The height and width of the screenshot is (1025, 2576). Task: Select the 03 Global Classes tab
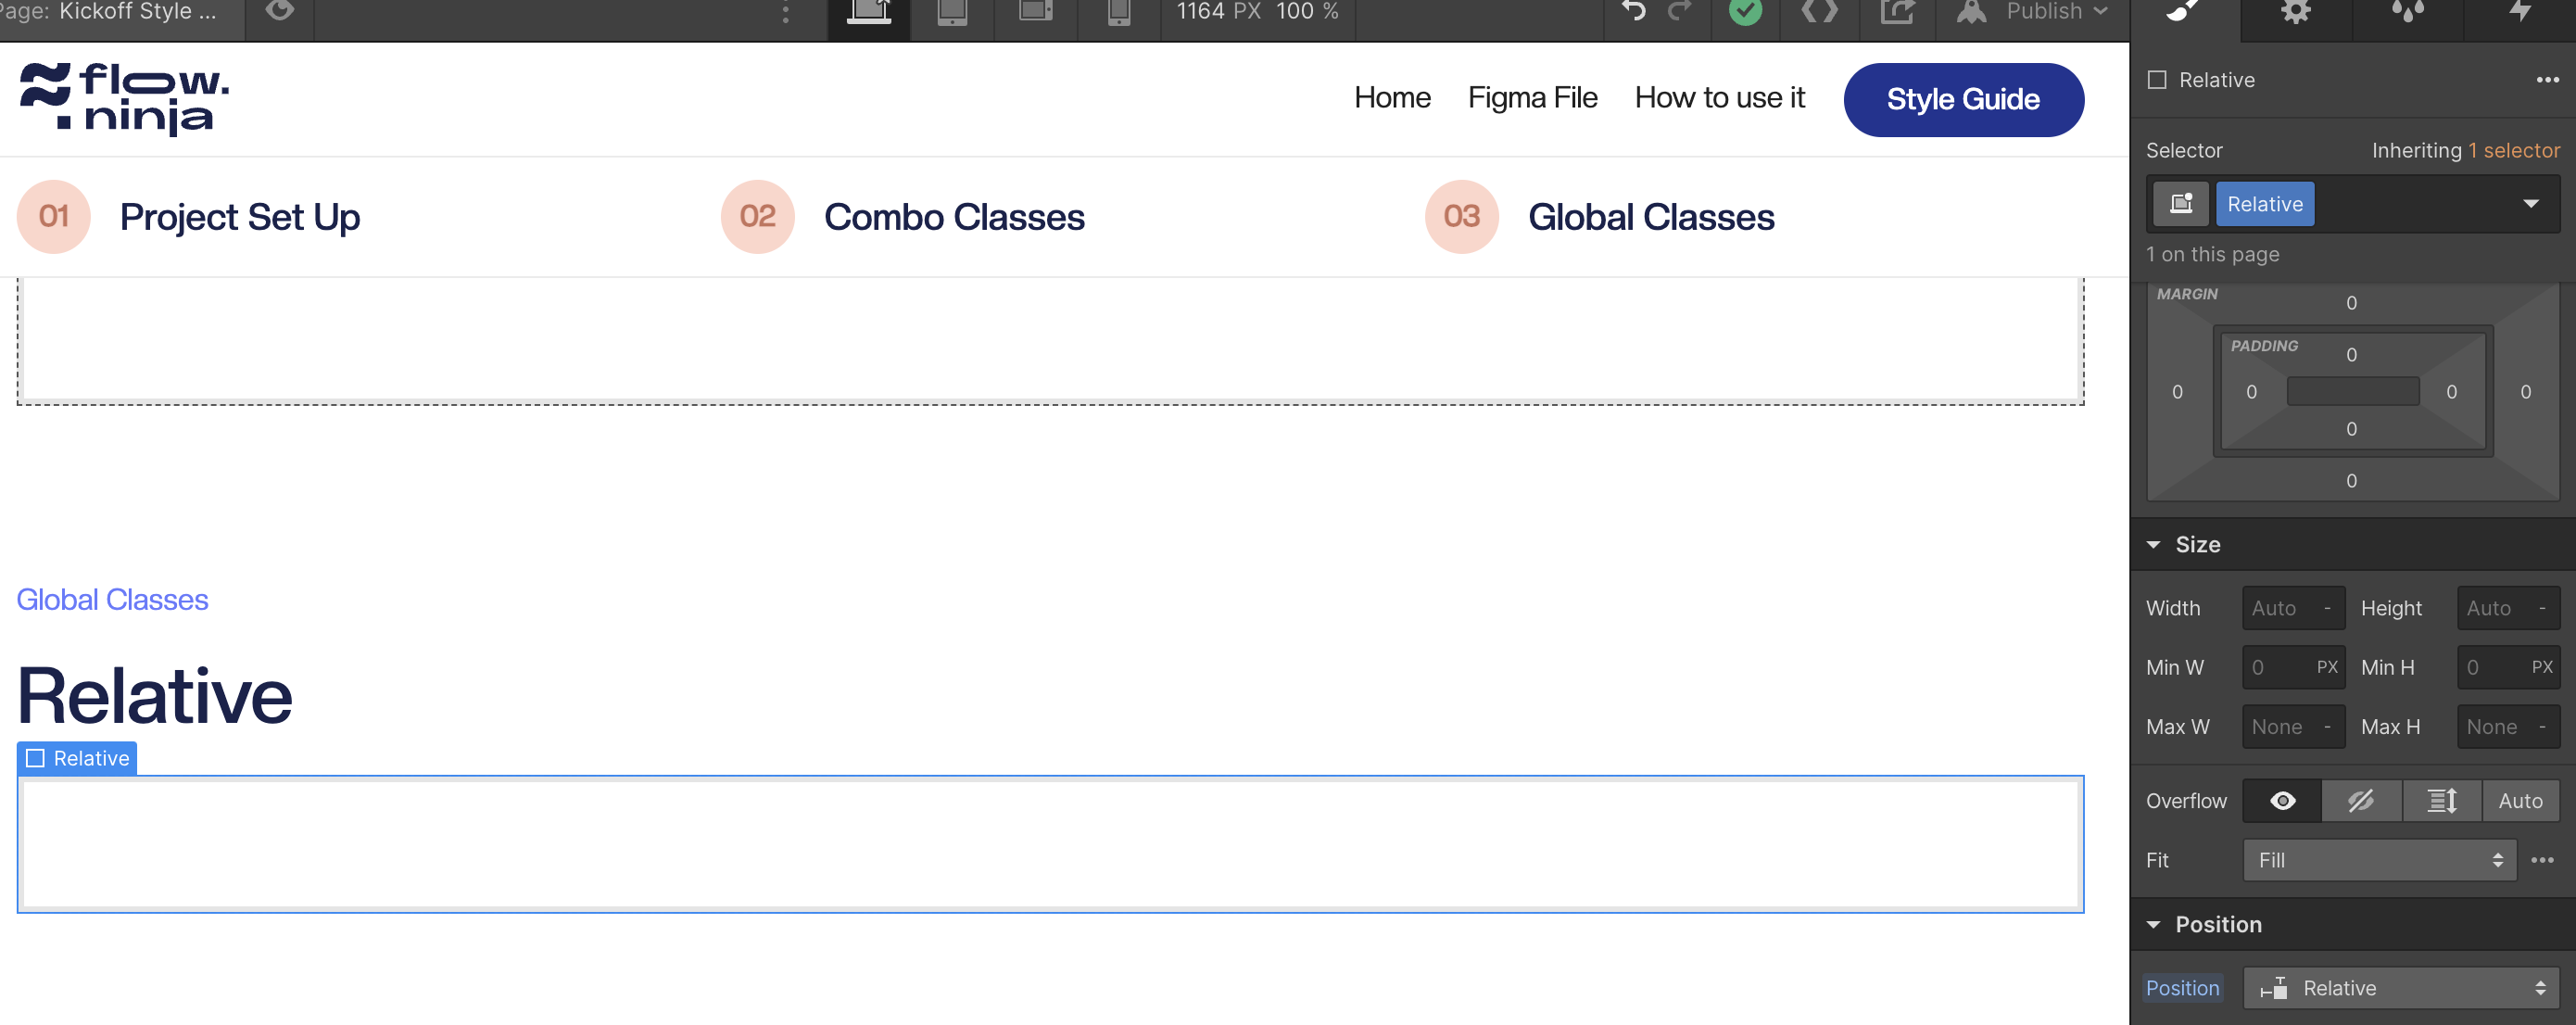tap(1600, 217)
